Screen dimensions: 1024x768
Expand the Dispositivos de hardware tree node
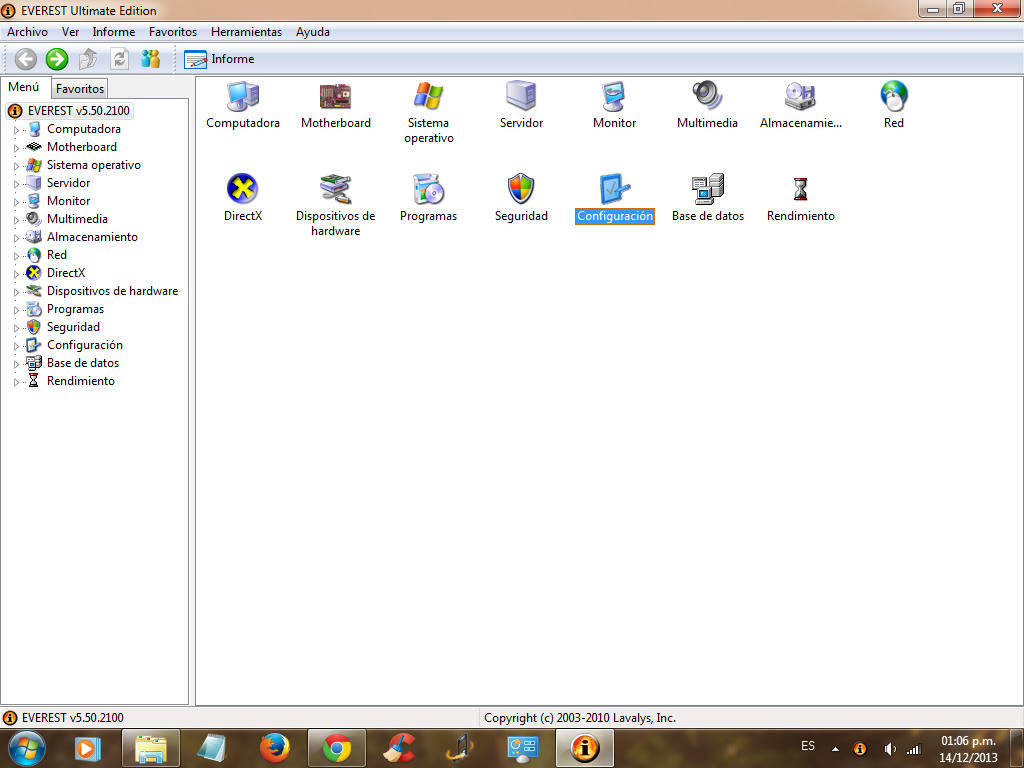(x=16, y=291)
